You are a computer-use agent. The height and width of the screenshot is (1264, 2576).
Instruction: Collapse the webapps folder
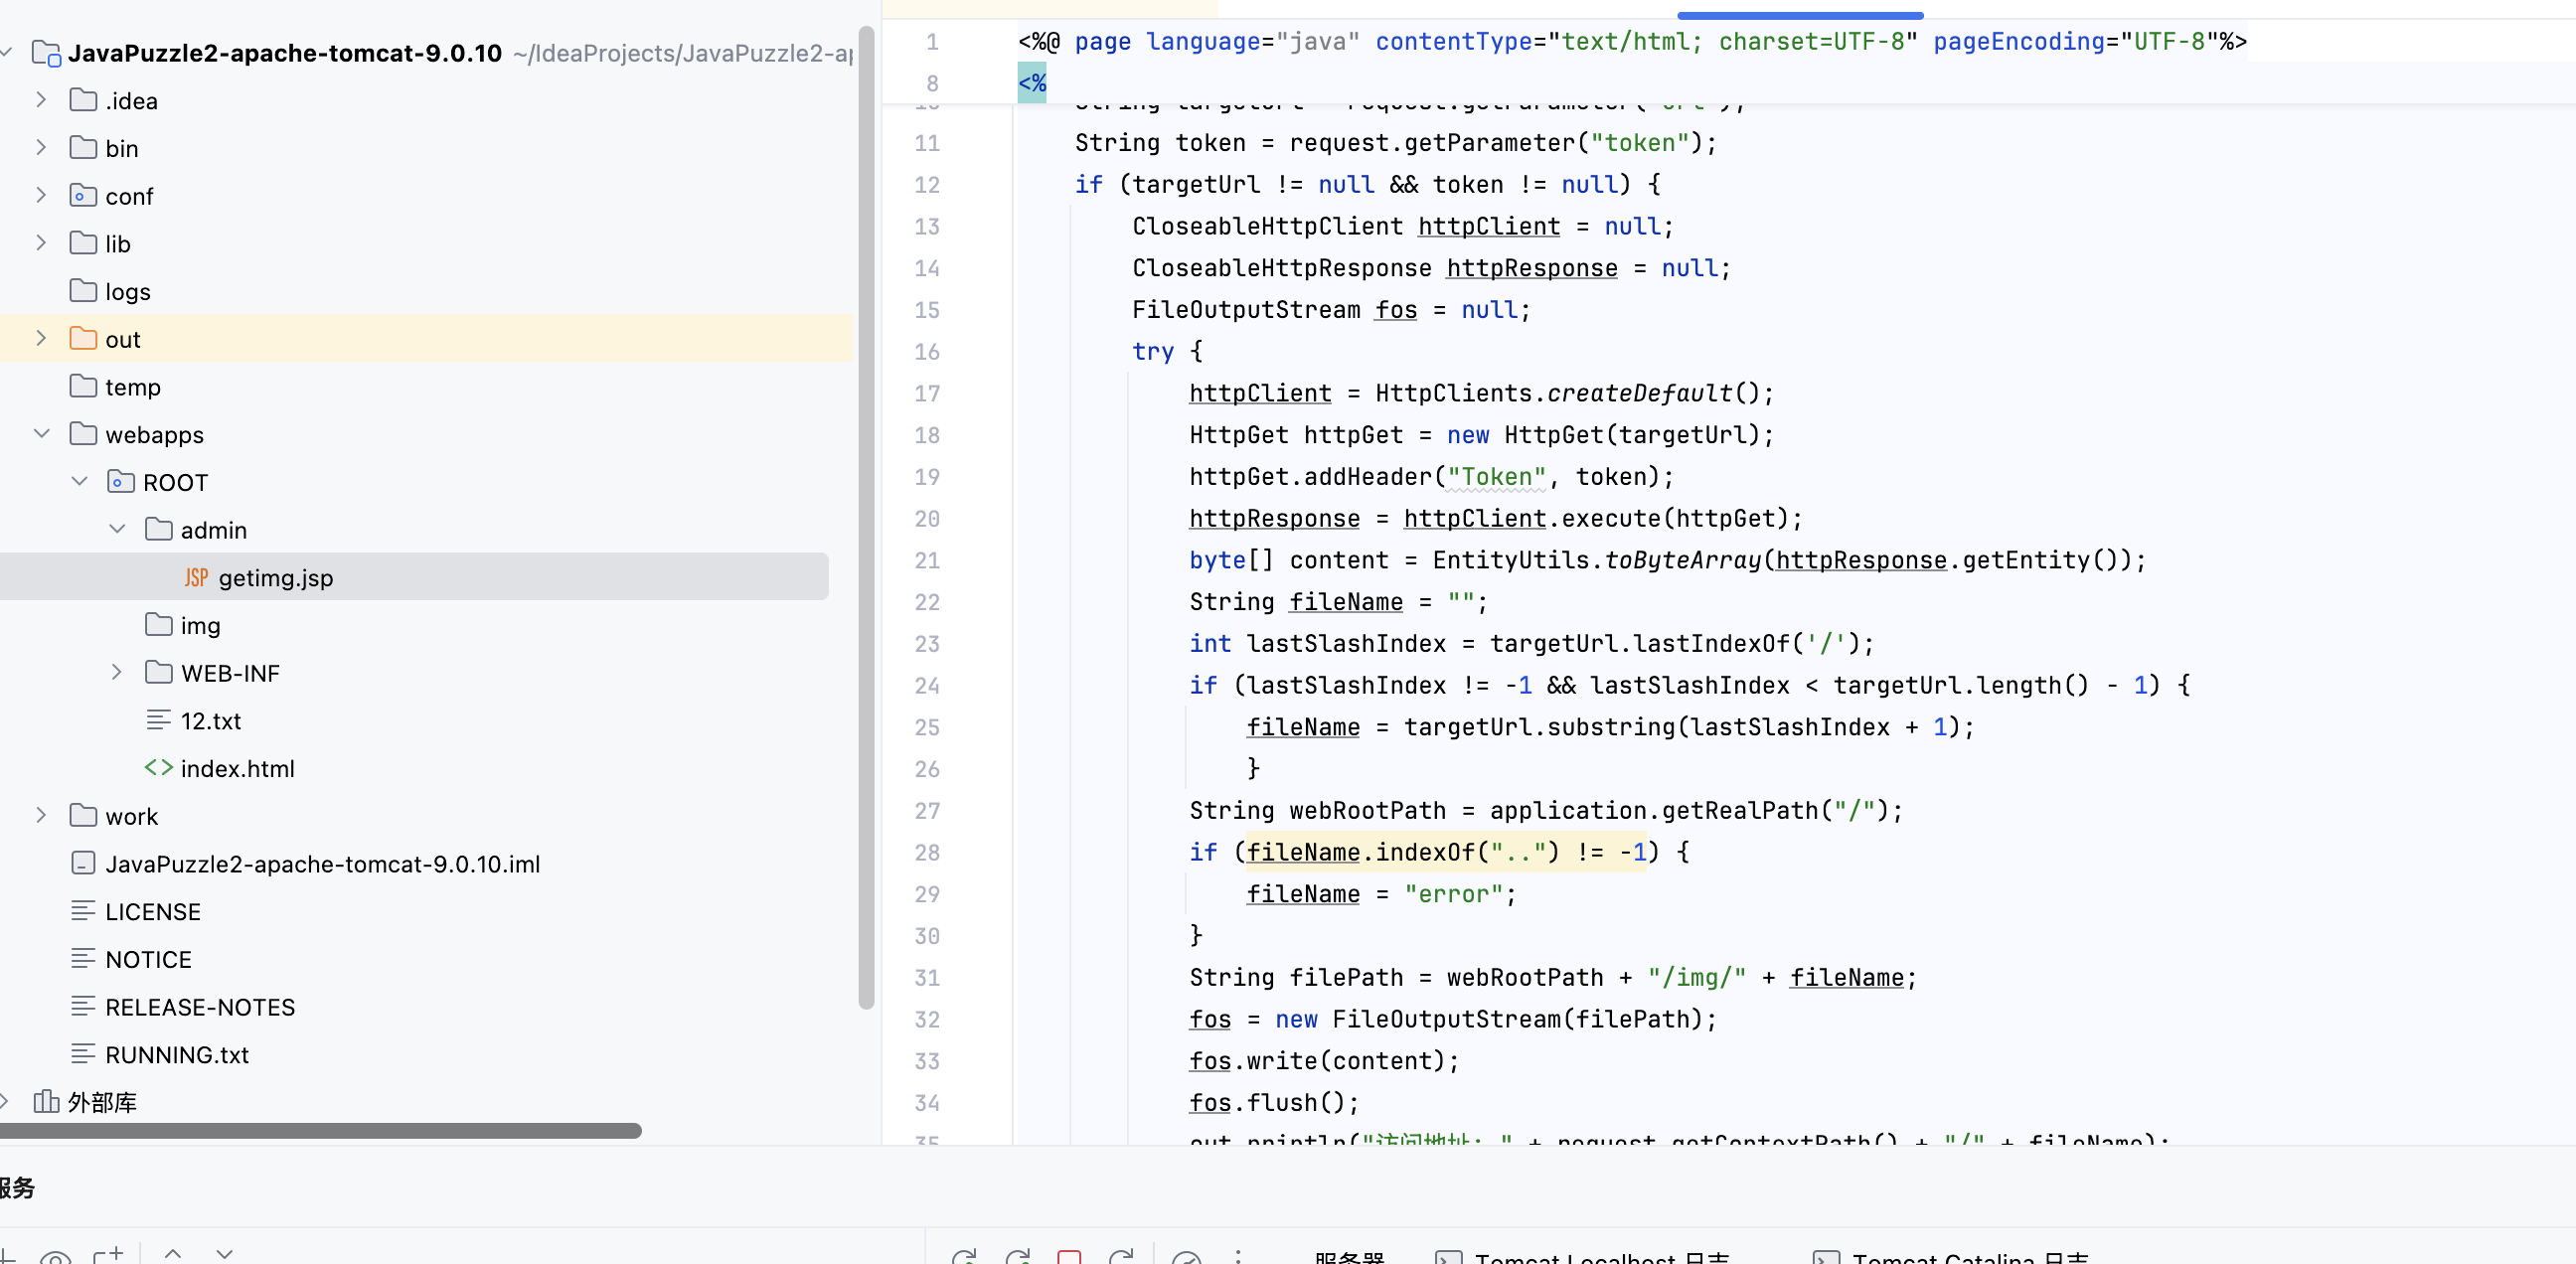(x=41, y=433)
